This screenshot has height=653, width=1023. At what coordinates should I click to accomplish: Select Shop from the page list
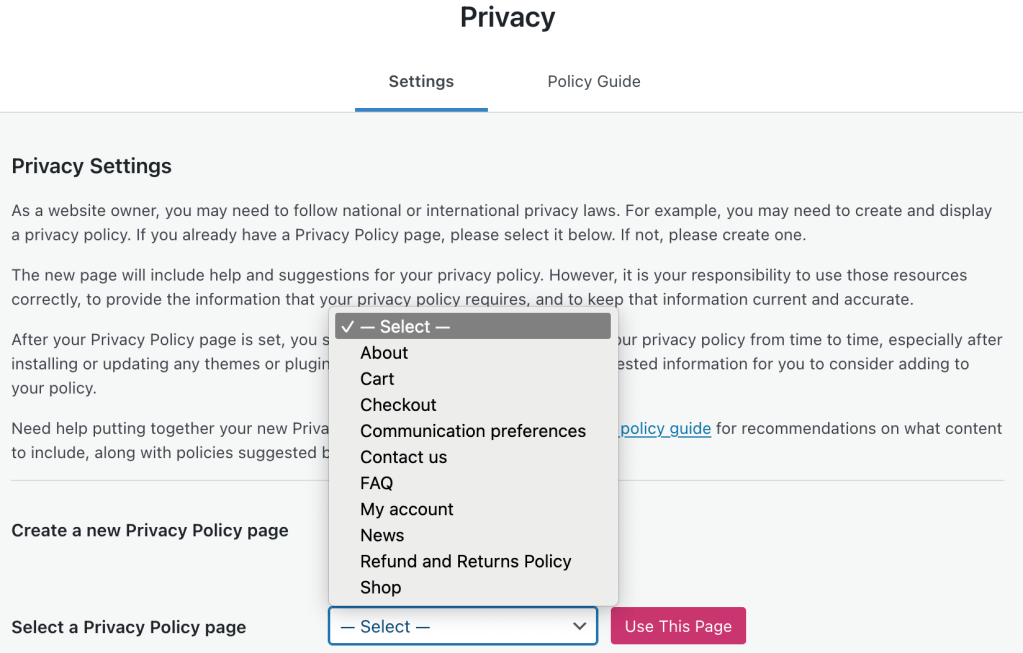coord(380,587)
